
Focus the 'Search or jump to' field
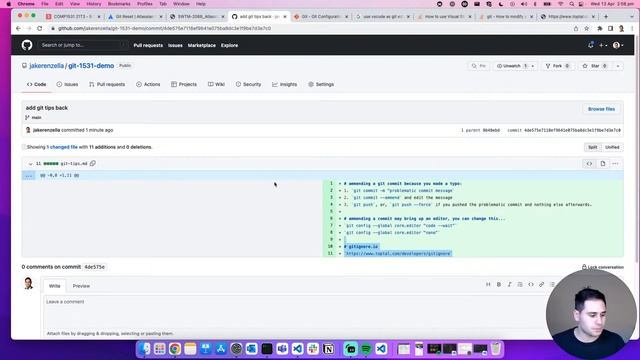point(82,45)
